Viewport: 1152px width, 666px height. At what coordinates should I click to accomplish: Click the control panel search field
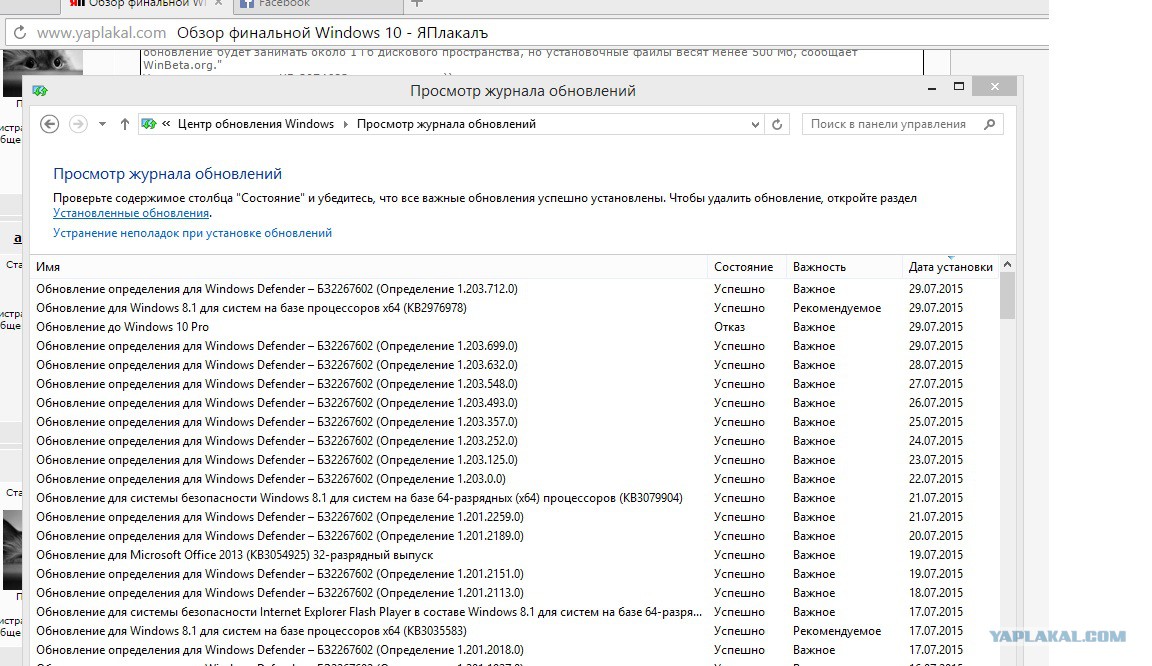(902, 124)
